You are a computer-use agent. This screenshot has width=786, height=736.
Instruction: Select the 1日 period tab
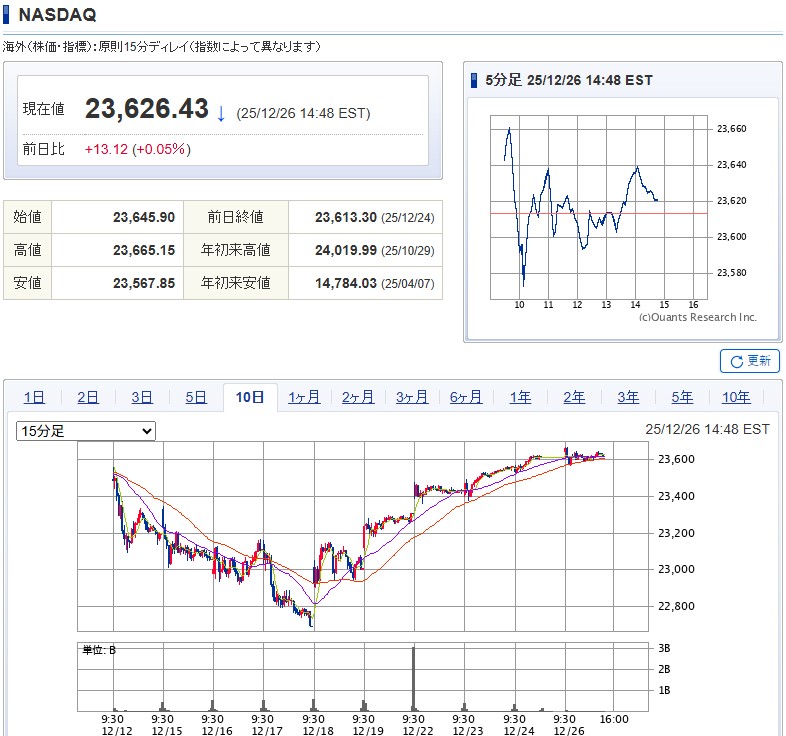[34, 398]
